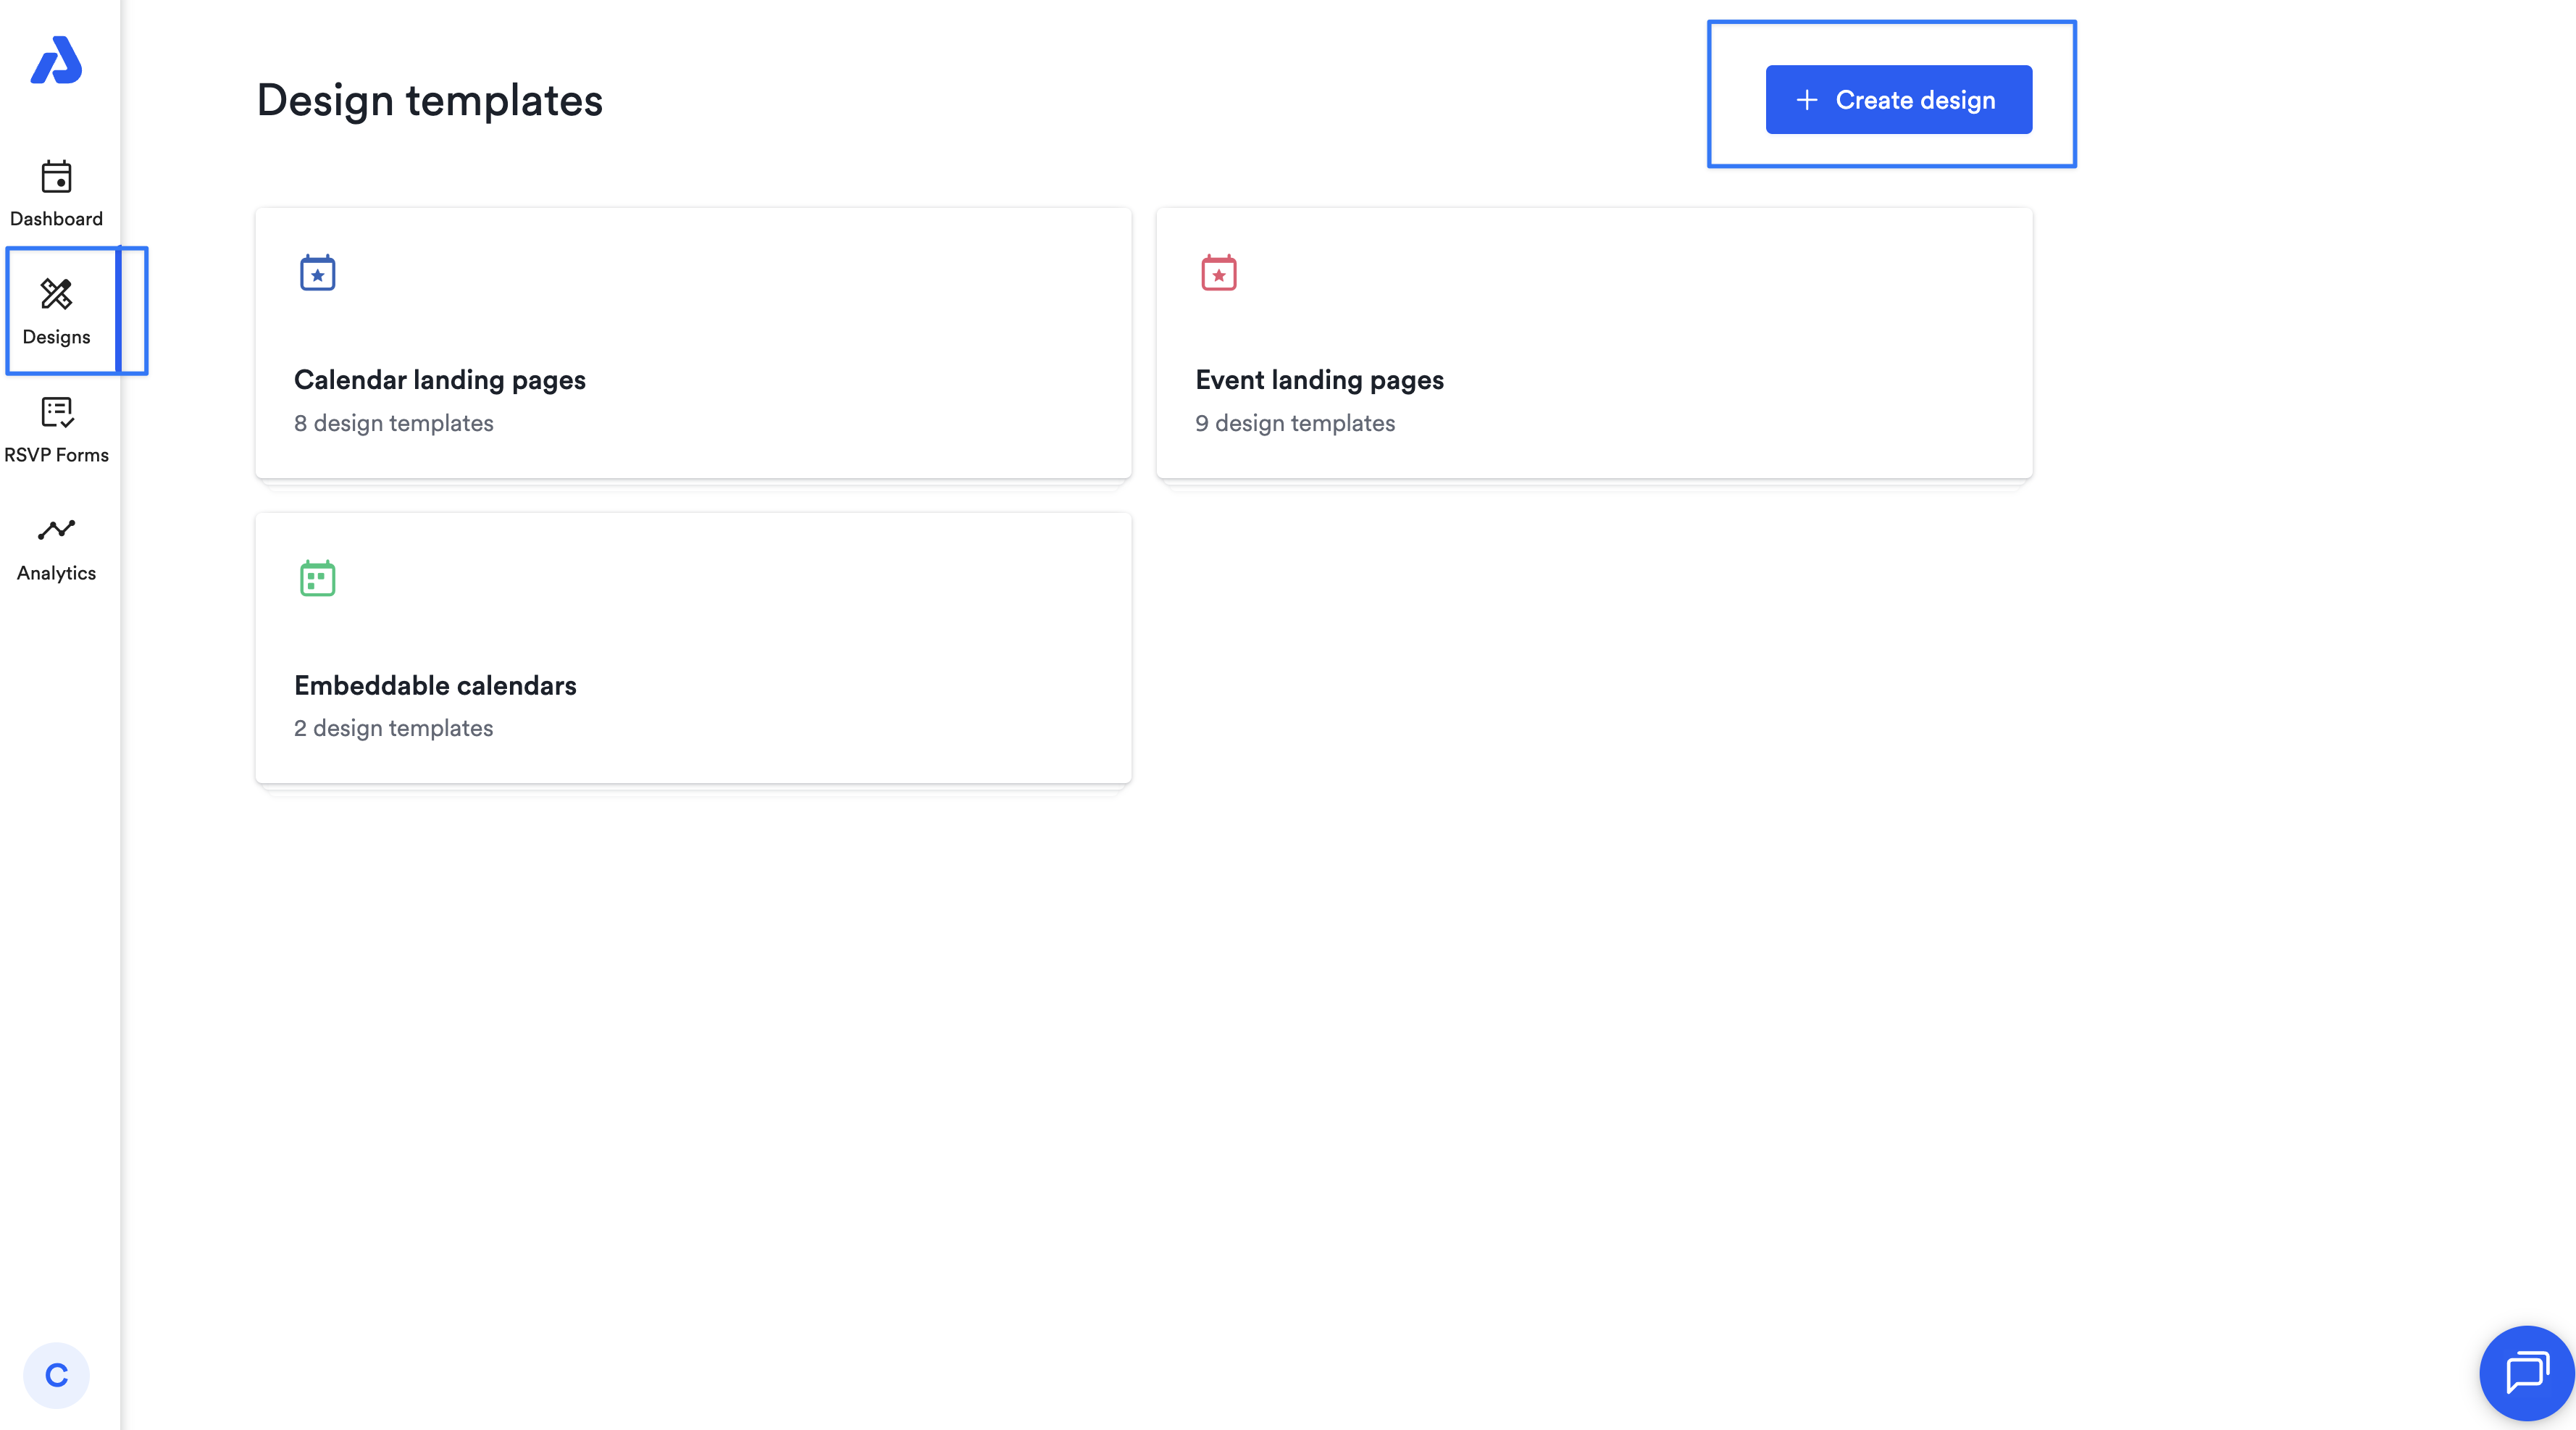The height and width of the screenshot is (1430, 2576).
Task: Open Dashboard via calendar icon
Action: click(56, 177)
